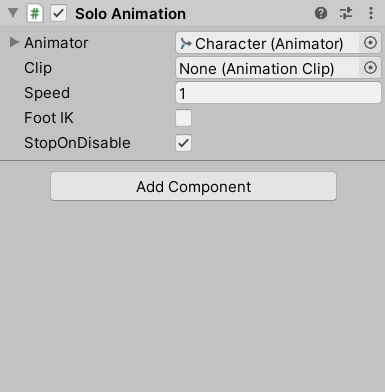Enable the Foot IK checkbox
This screenshot has height=392, width=385.
(x=183, y=118)
